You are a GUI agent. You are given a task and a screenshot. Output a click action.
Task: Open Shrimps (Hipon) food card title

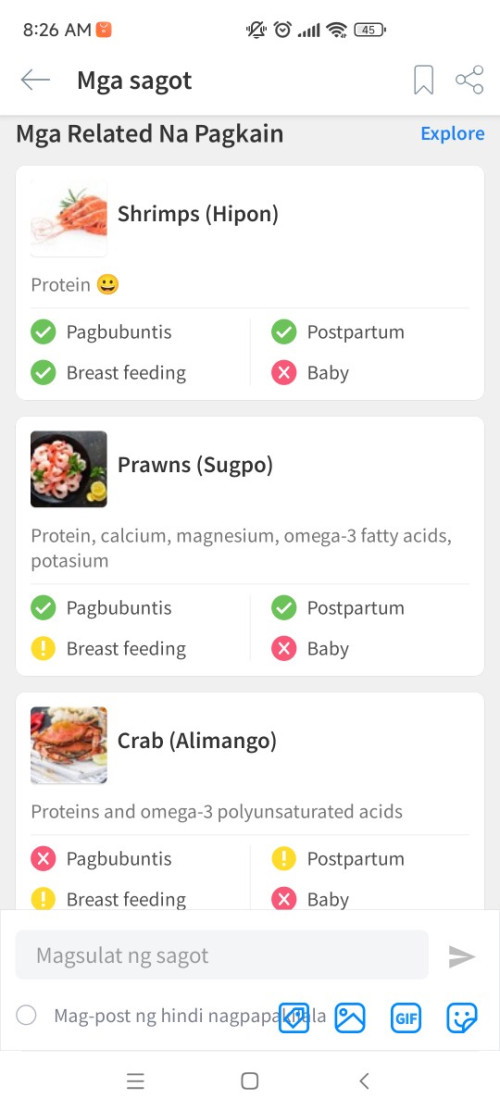pyautogui.click(x=198, y=214)
